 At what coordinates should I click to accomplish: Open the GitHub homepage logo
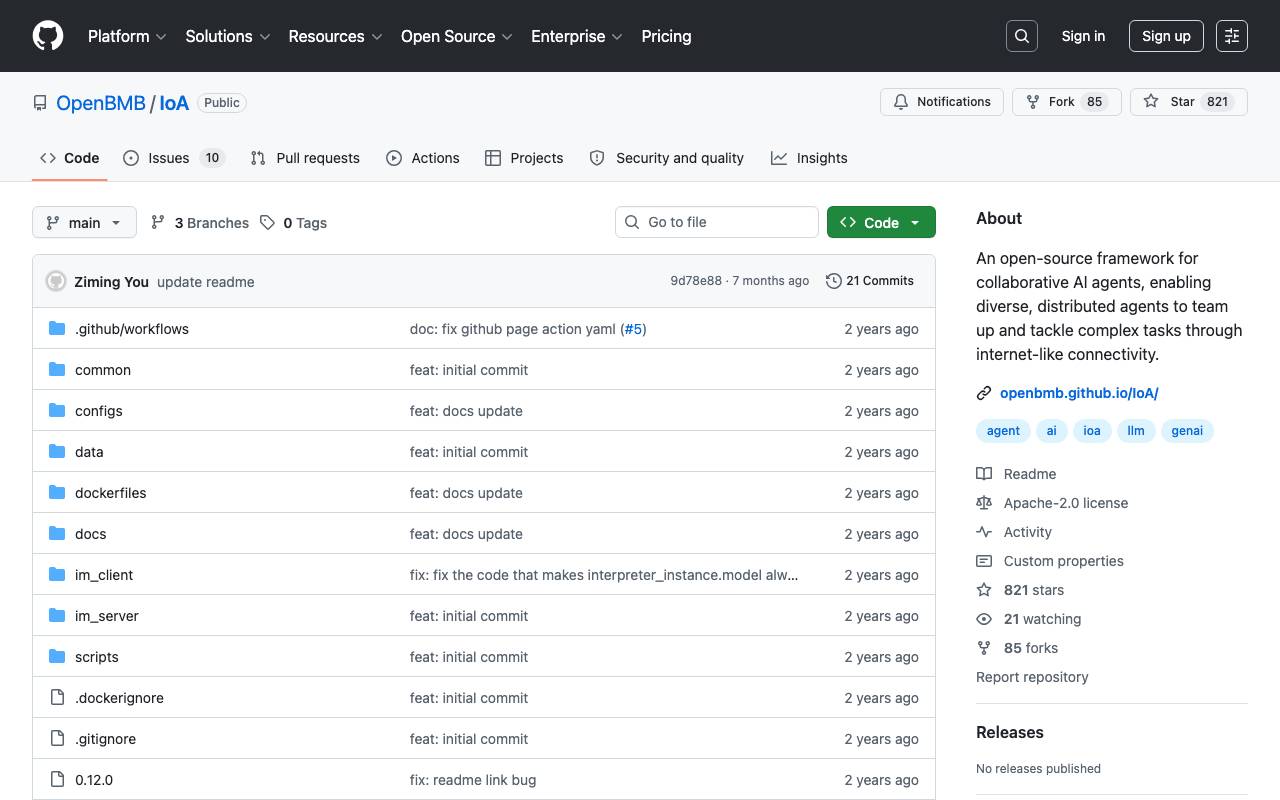click(48, 36)
